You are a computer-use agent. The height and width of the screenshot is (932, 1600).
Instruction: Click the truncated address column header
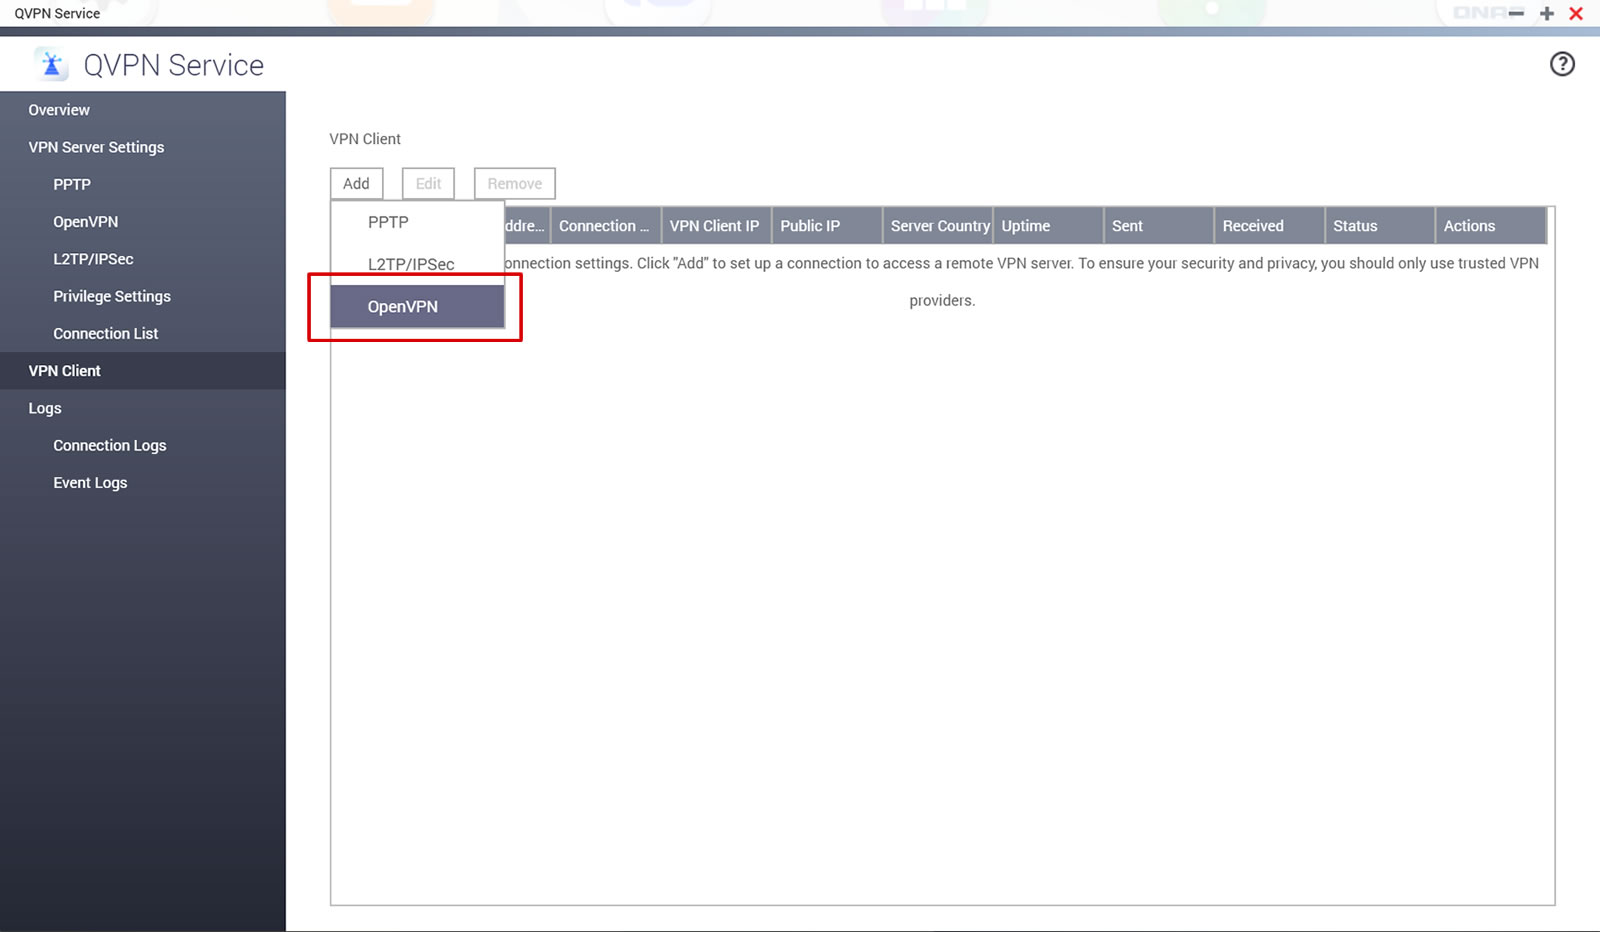(x=526, y=226)
